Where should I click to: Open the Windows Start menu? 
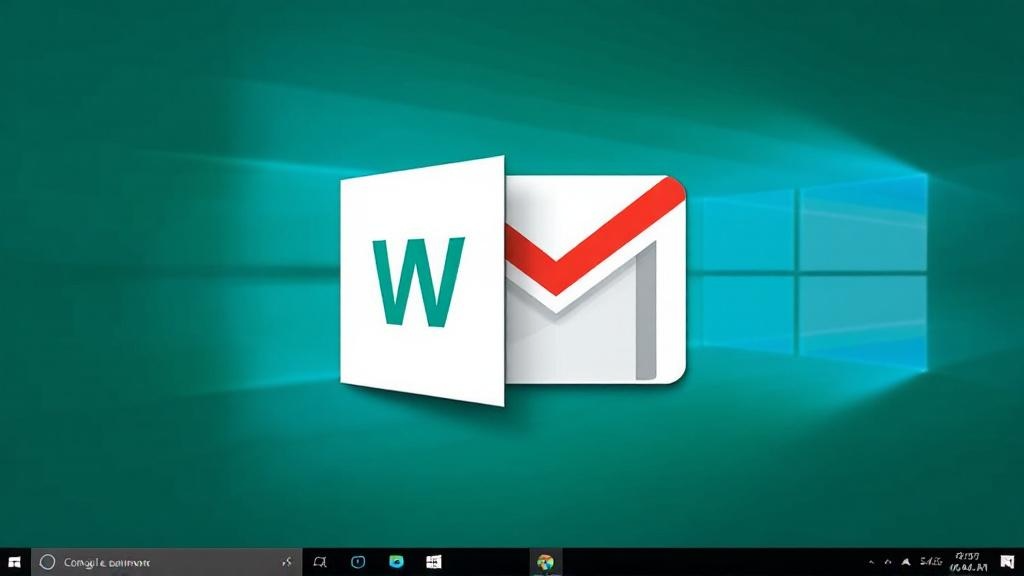pyautogui.click(x=14, y=562)
